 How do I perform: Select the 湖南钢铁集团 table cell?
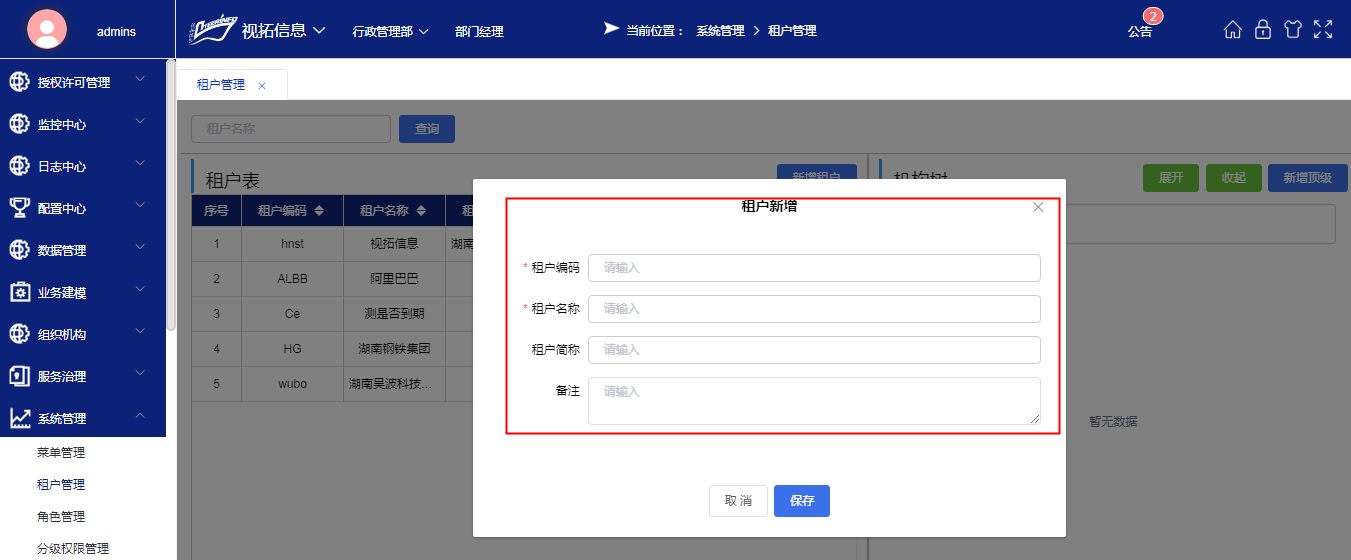click(x=394, y=349)
